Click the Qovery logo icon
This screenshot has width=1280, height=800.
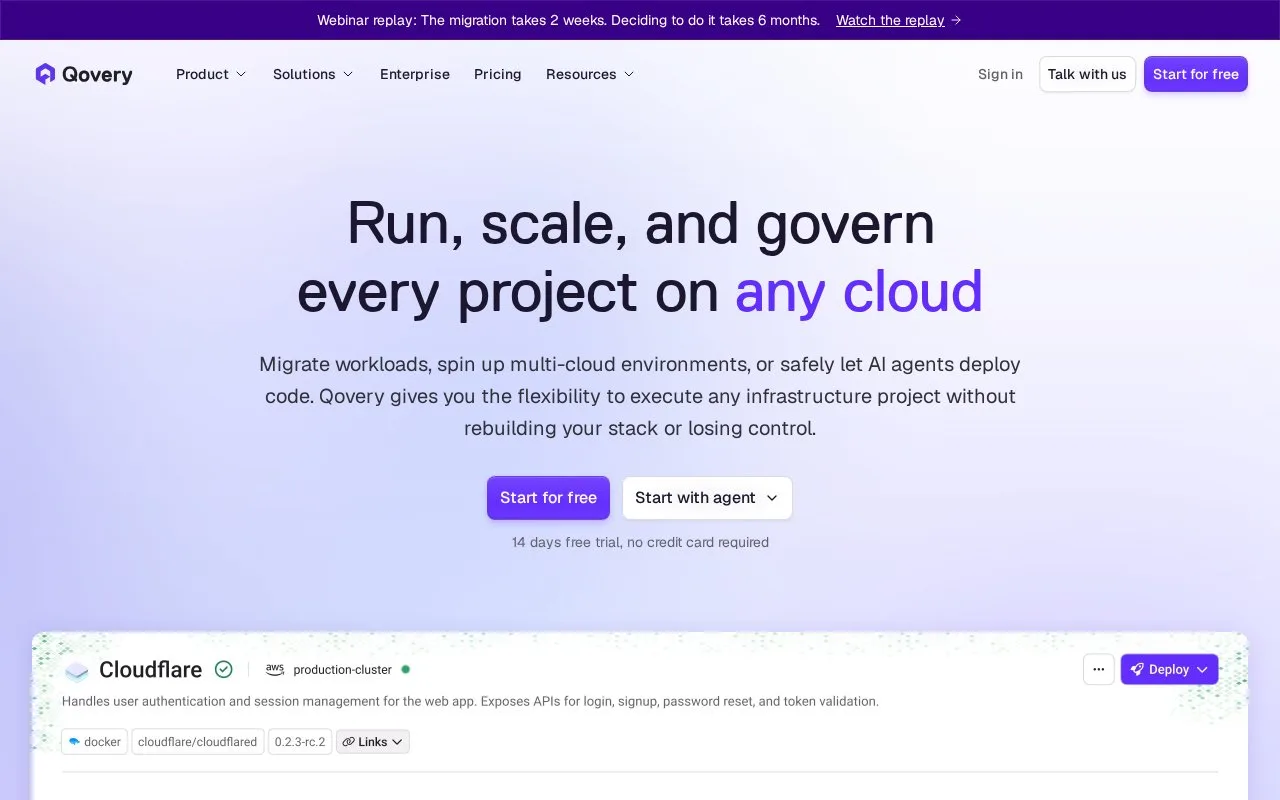(x=45, y=74)
